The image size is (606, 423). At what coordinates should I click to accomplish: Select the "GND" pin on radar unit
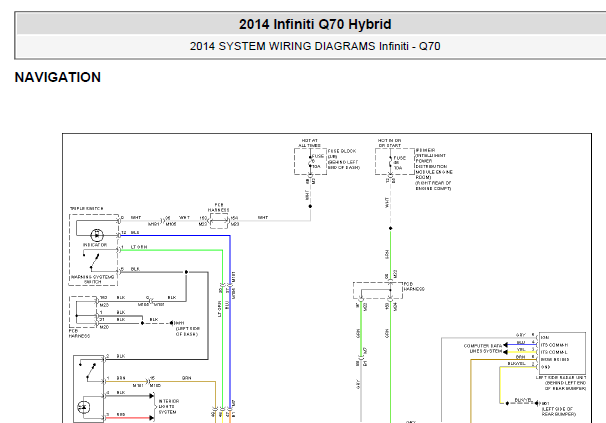pos(545,367)
